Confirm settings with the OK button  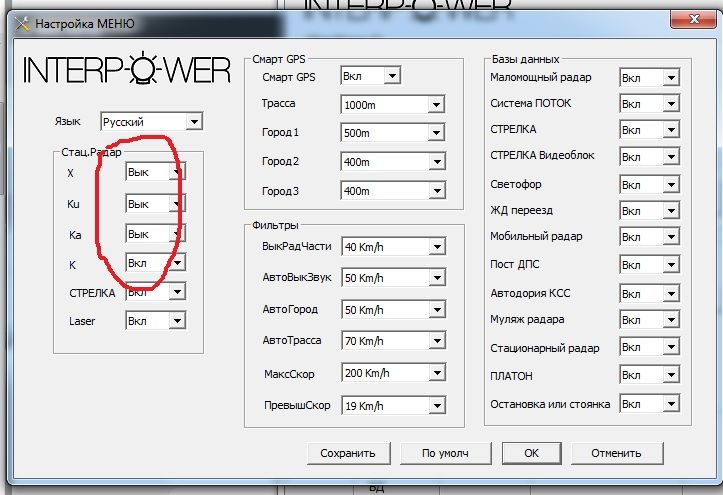coord(531,453)
